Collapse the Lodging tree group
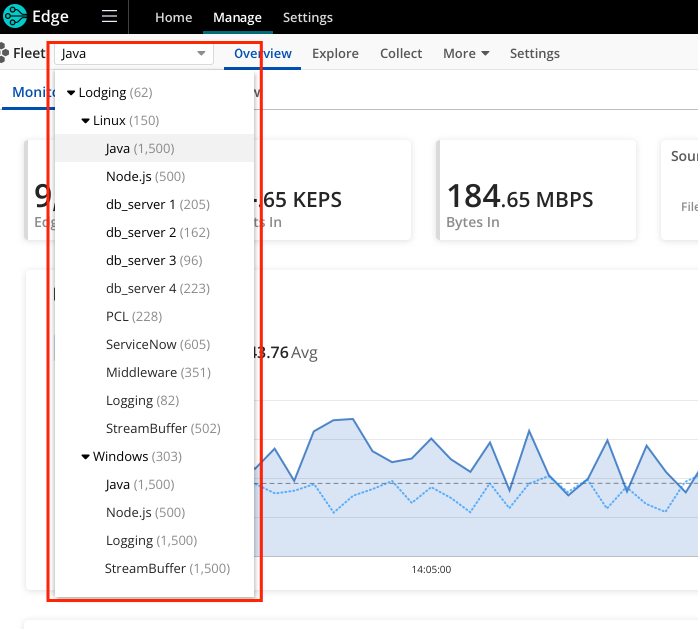Image resolution: width=698 pixels, height=629 pixels. pos(72,93)
